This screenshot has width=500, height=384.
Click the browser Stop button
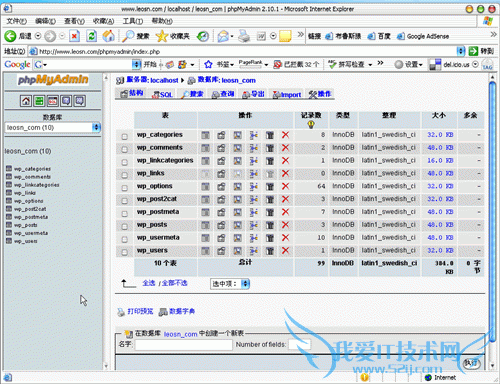(74, 36)
